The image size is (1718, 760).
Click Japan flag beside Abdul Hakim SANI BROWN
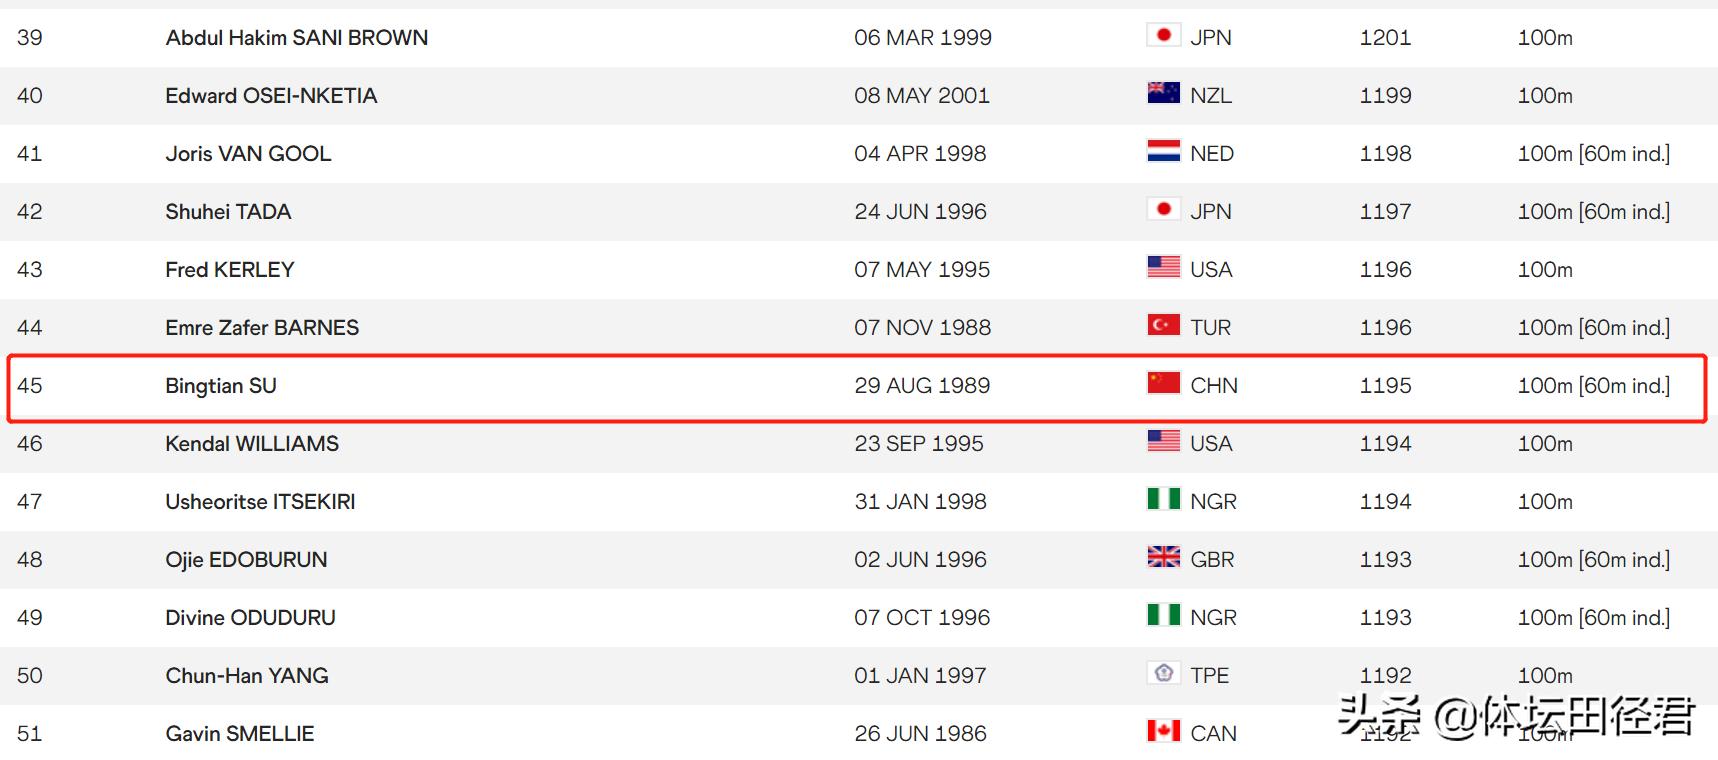click(1163, 36)
